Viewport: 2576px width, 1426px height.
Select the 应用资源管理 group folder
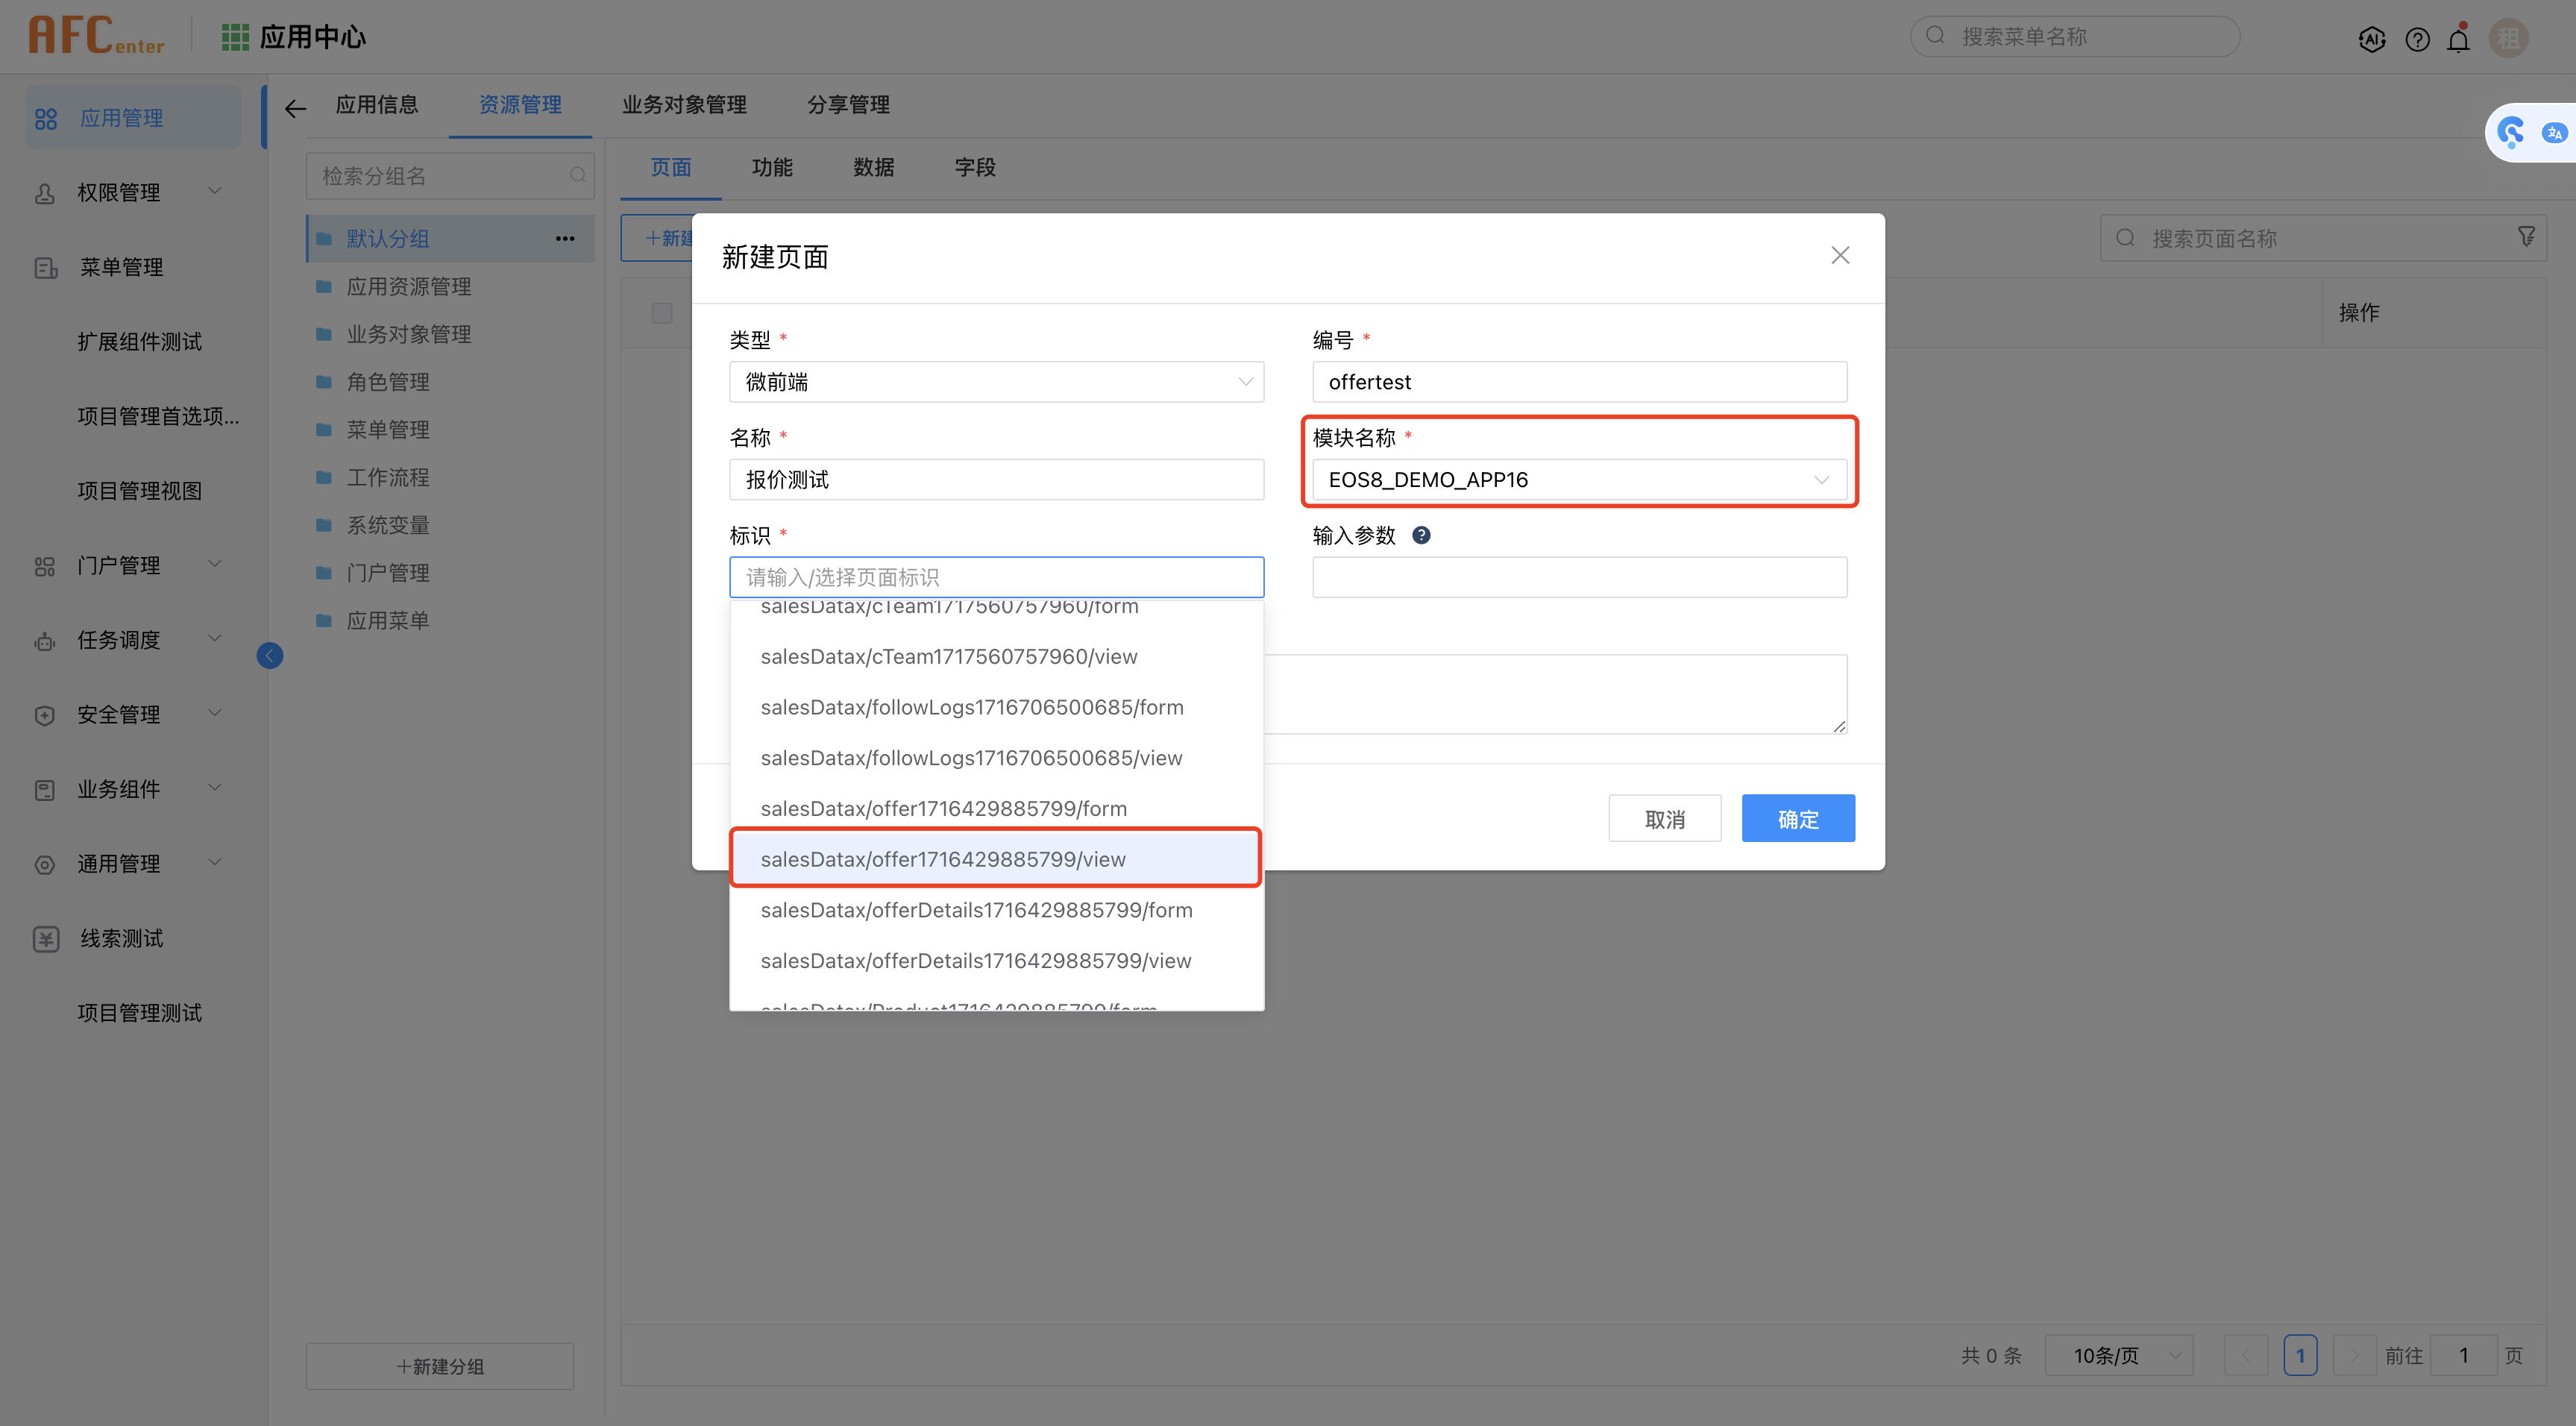408,287
